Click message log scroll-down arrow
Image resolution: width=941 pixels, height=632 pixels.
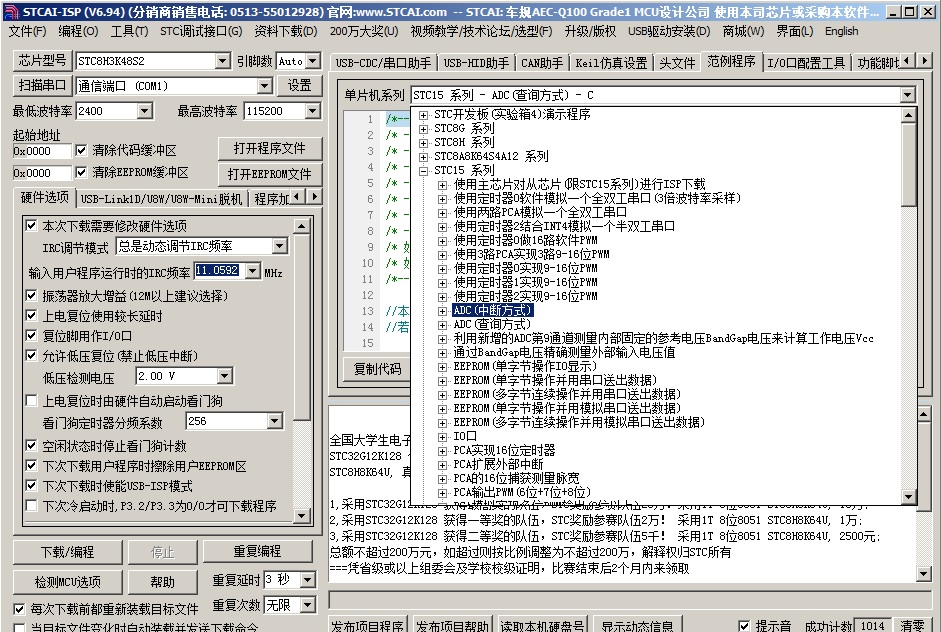924,574
